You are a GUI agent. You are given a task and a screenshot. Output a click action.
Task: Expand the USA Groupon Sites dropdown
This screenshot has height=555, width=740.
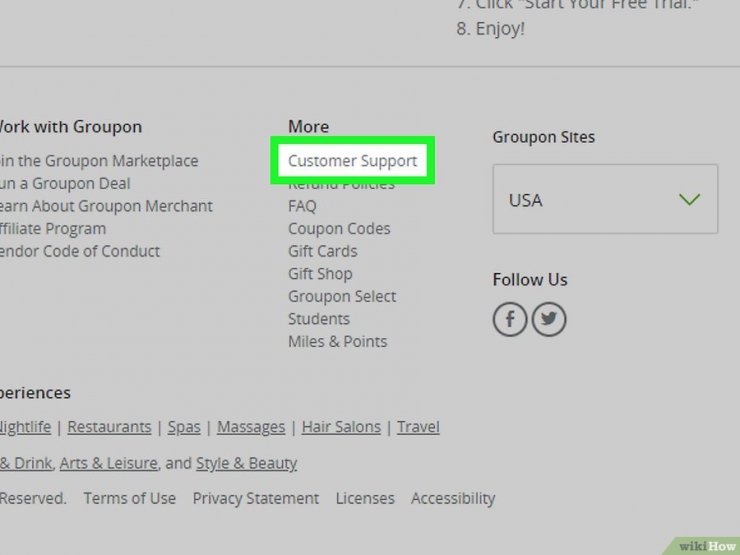pos(605,199)
